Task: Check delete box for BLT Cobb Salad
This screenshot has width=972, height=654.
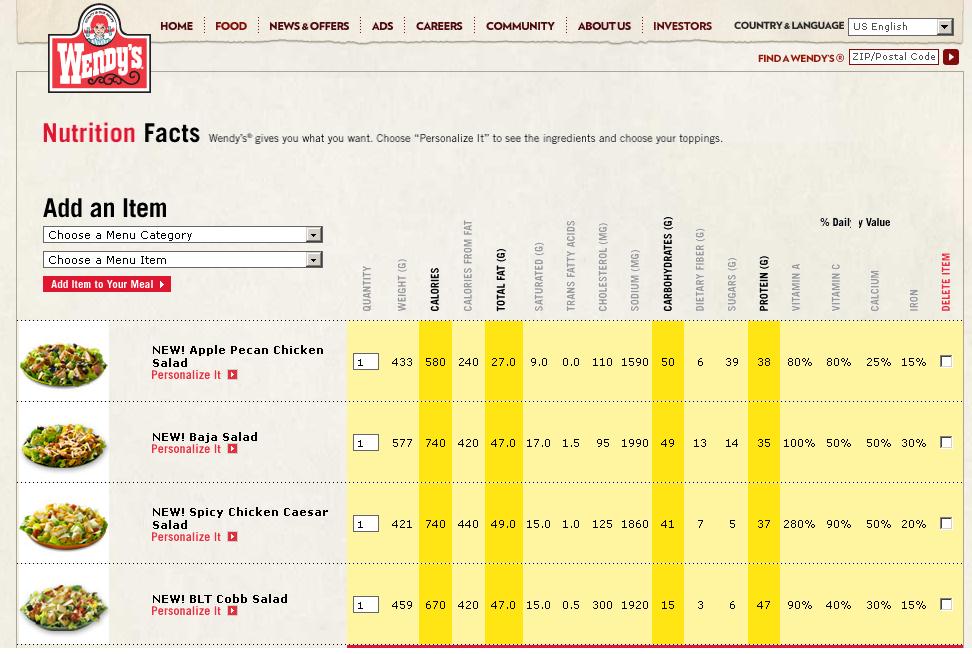Action: pyautogui.click(x=946, y=604)
